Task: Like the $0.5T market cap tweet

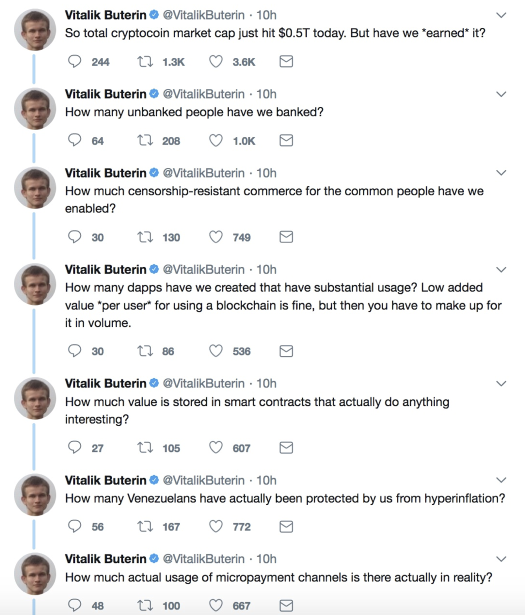Action: pyautogui.click(x=216, y=62)
